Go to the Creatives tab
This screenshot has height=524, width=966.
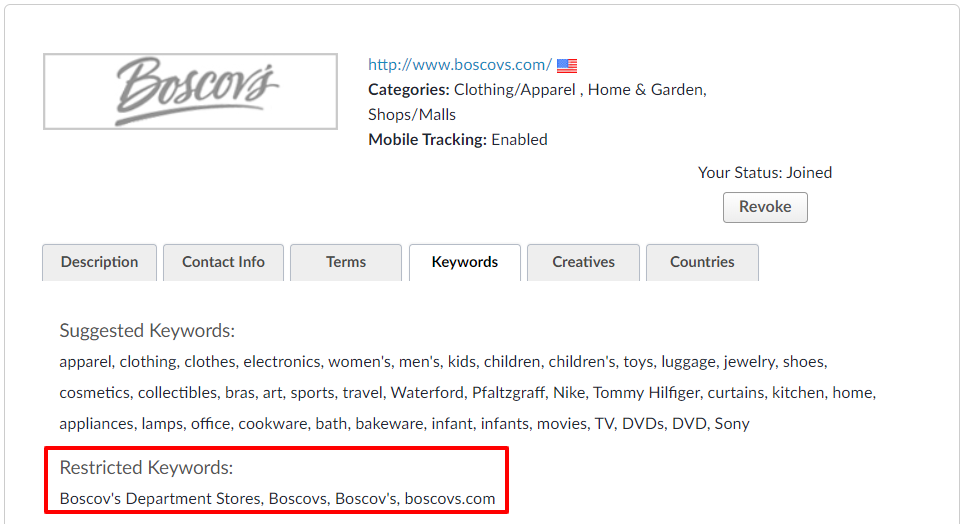(583, 262)
